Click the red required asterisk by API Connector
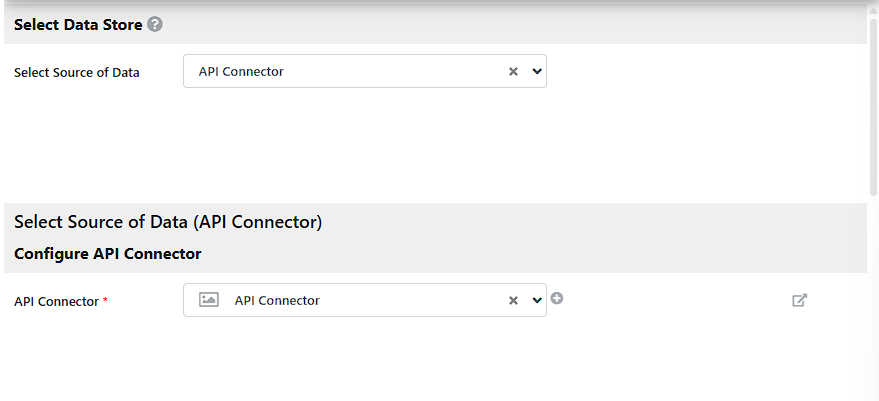Image resolution: width=879 pixels, height=401 pixels. point(106,300)
